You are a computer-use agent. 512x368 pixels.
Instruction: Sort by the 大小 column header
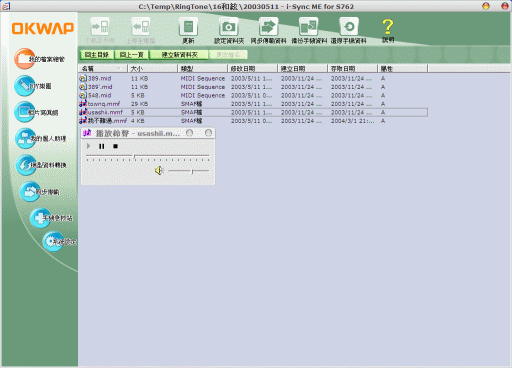pos(153,69)
